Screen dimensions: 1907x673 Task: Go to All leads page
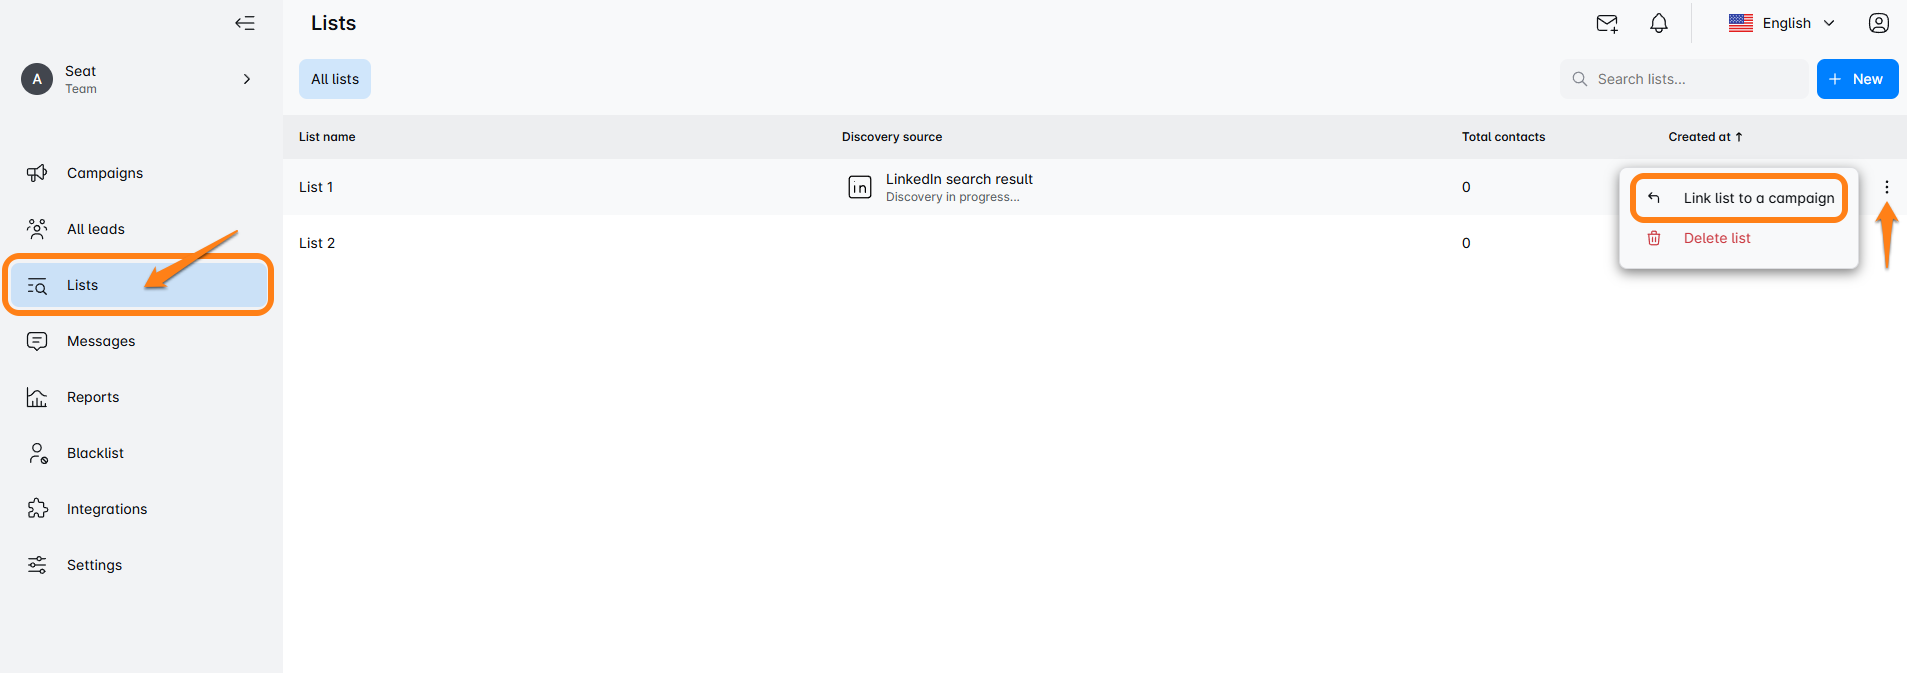pyautogui.click(x=95, y=229)
